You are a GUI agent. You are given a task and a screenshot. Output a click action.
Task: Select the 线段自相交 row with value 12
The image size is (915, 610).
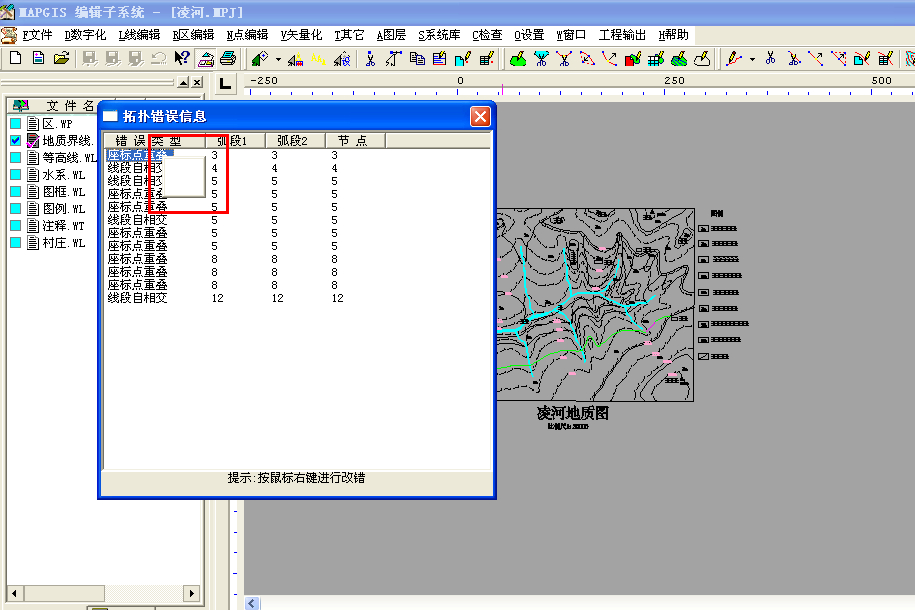coord(138,298)
